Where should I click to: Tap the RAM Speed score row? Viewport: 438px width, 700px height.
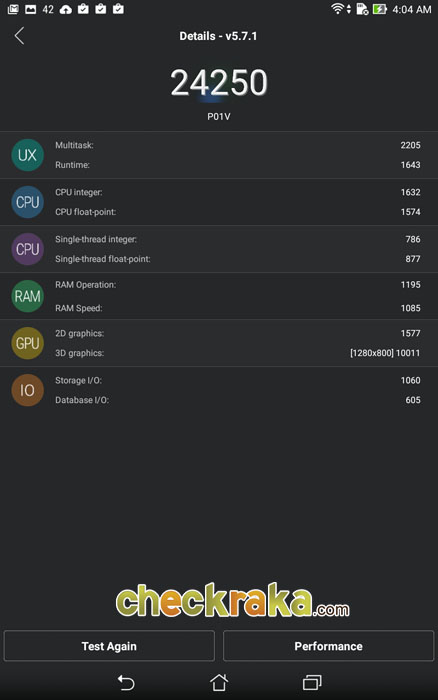point(238,308)
